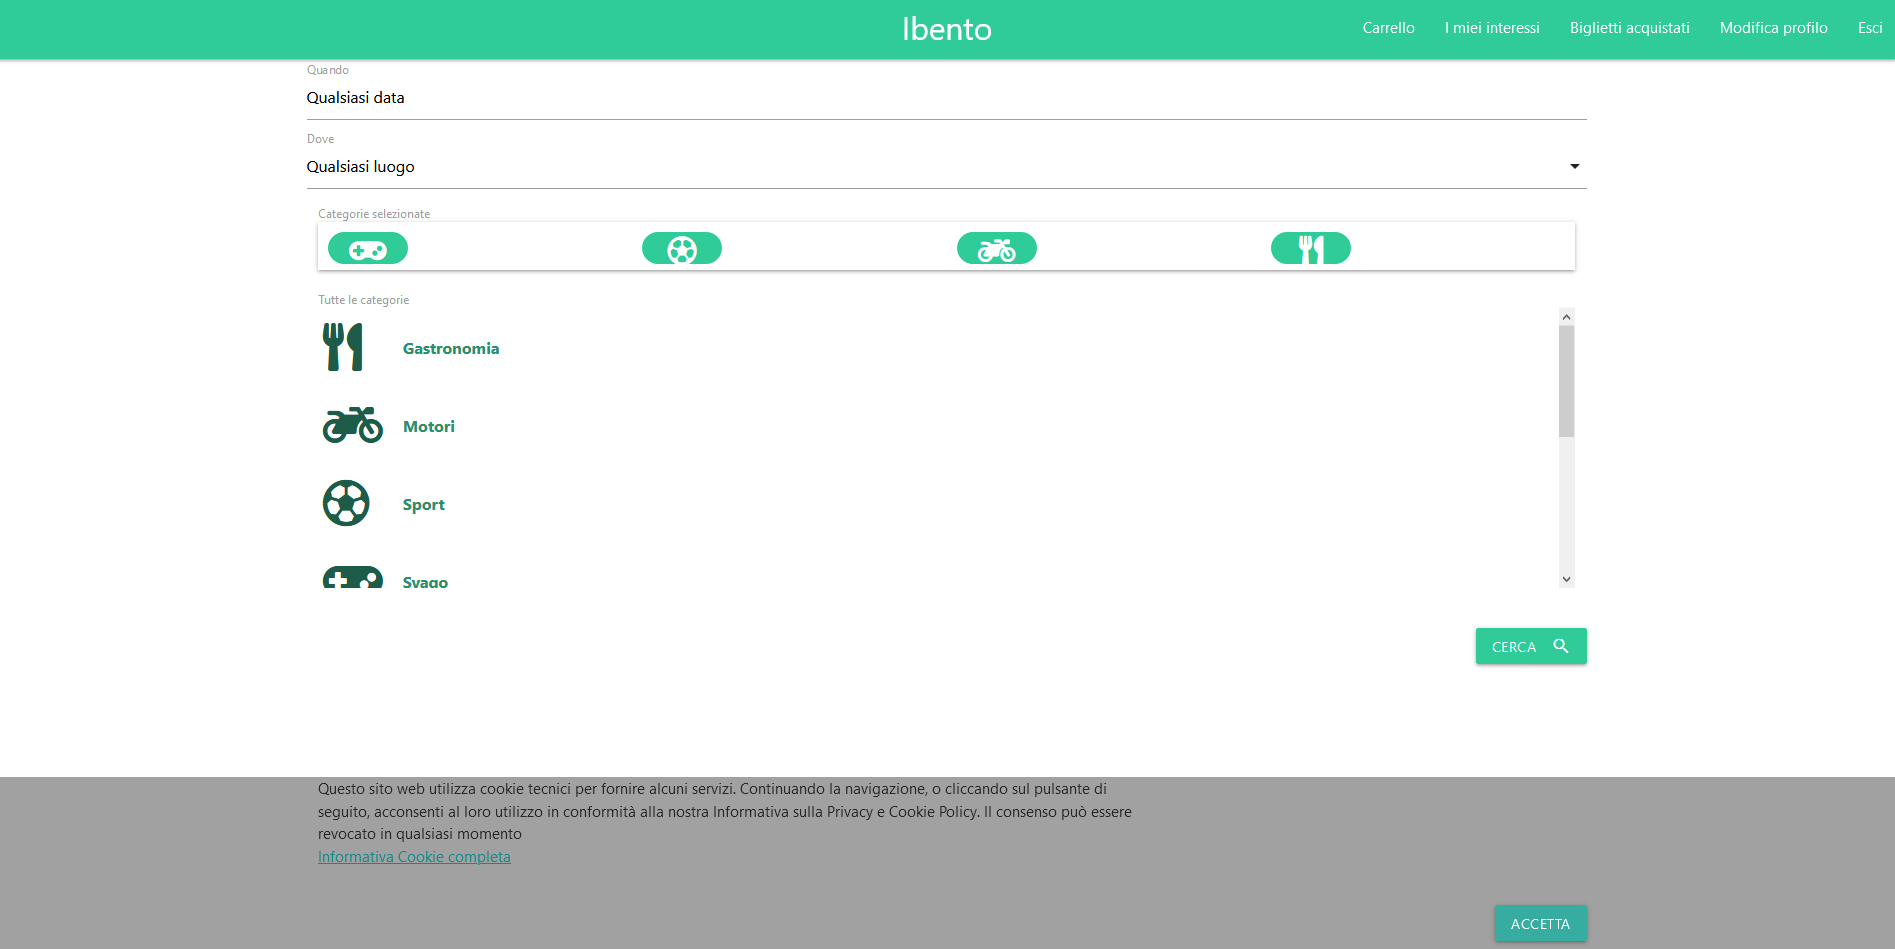Click the selected gamepad (Svago) category chip
The height and width of the screenshot is (949, 1895).
coord(368,249)
